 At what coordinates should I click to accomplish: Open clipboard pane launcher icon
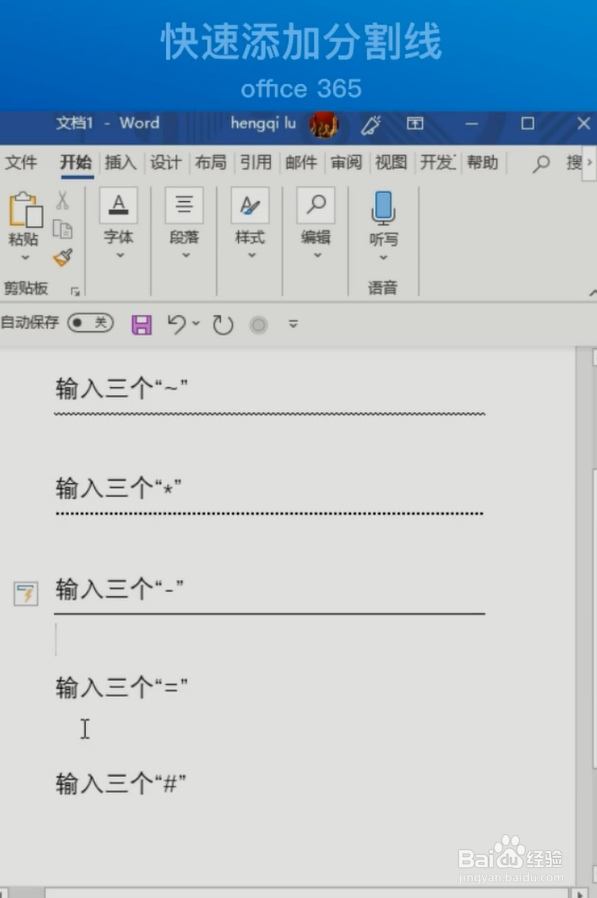(x=75, y=292)
